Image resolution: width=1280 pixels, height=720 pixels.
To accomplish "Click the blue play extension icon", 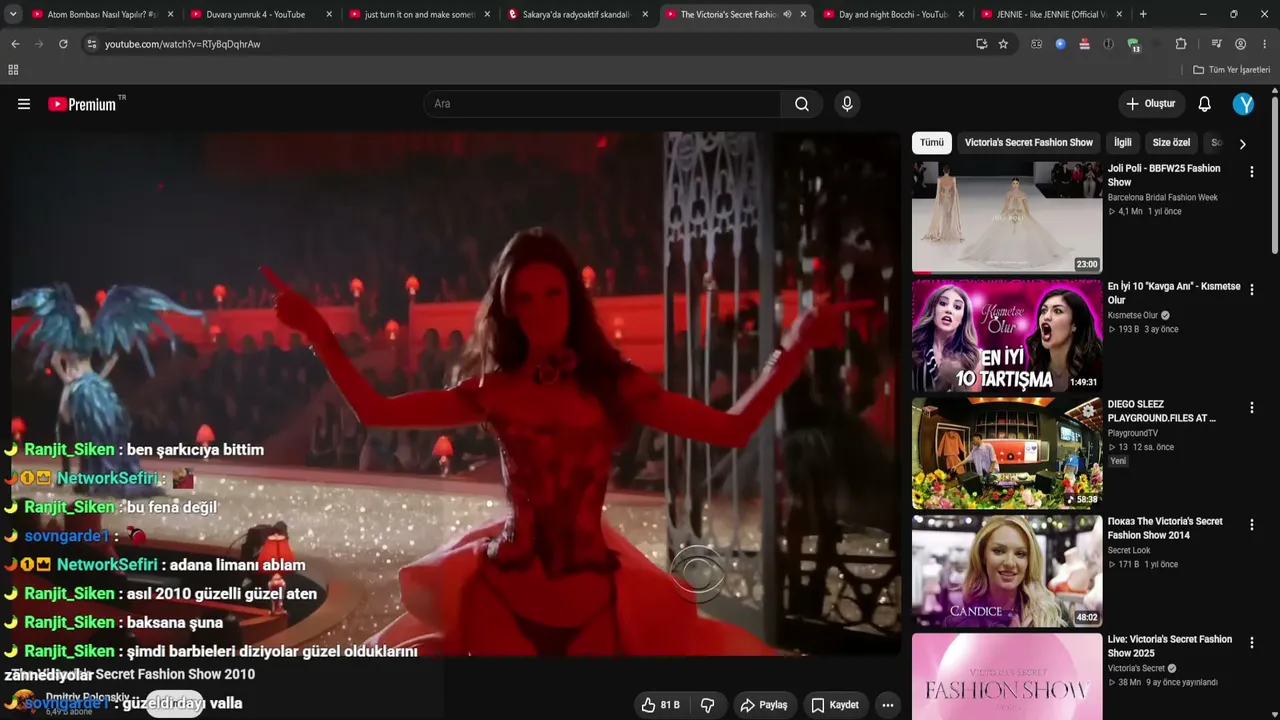I will (1060, 44).
